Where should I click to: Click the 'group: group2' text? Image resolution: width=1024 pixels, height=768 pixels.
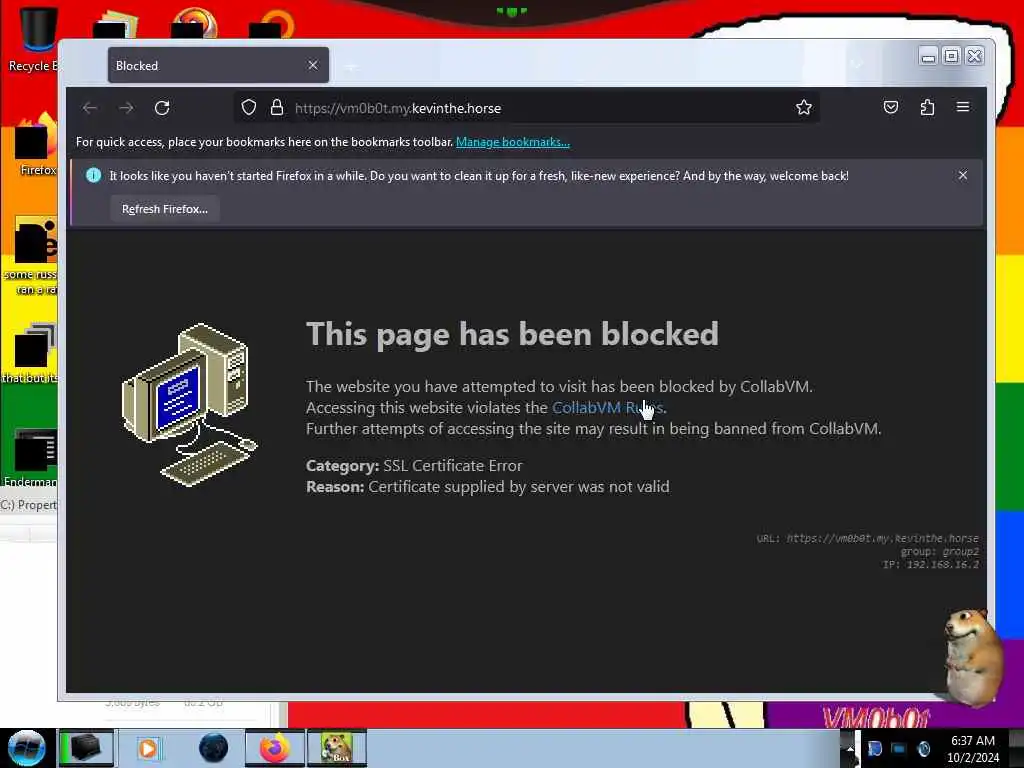[939, 551]
